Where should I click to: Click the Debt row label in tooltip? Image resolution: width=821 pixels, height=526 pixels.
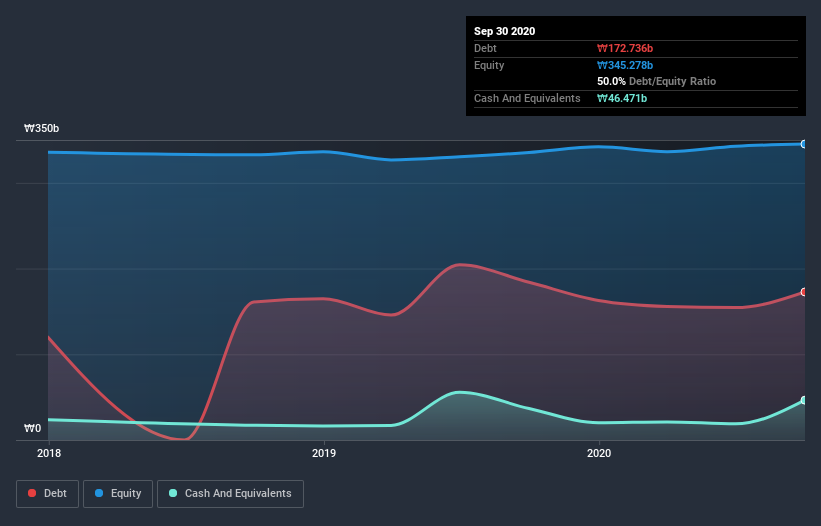[485, 48]
